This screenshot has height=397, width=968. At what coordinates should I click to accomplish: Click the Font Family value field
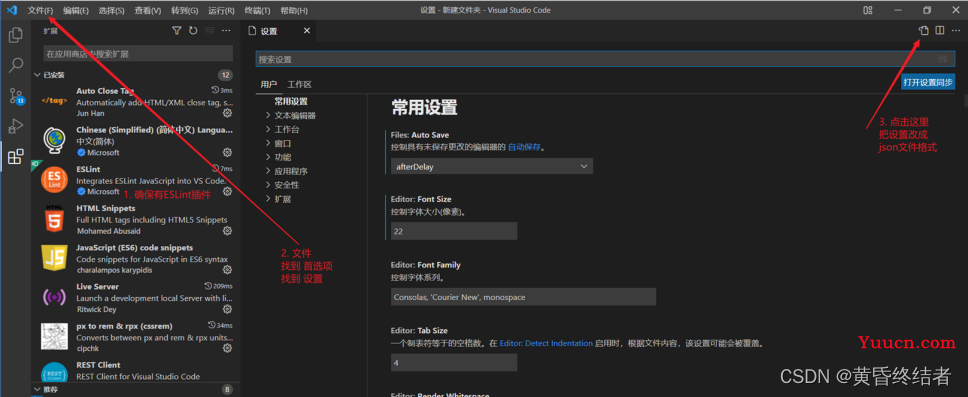523,297
